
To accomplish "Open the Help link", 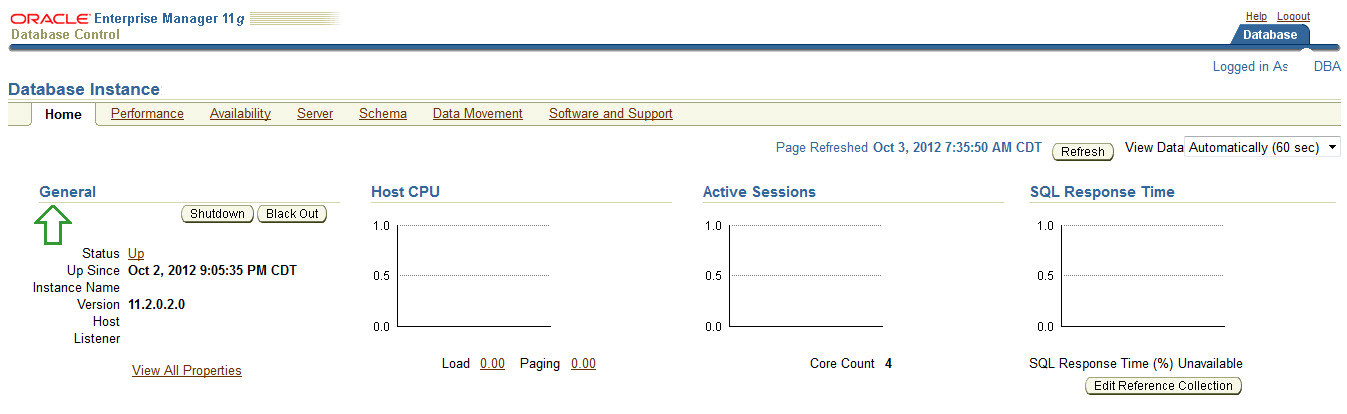I will pyautogui.click(x=1256, y=17).
